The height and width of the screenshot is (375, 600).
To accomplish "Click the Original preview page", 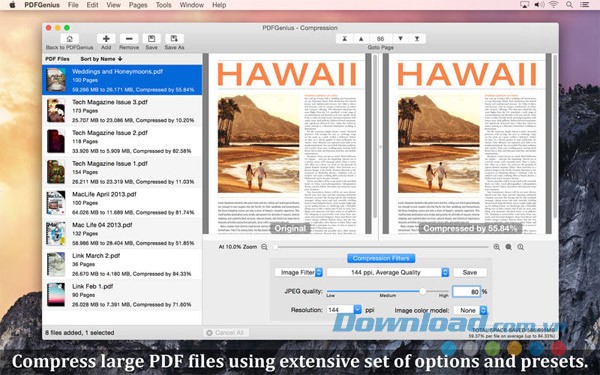I will point(287,144).
